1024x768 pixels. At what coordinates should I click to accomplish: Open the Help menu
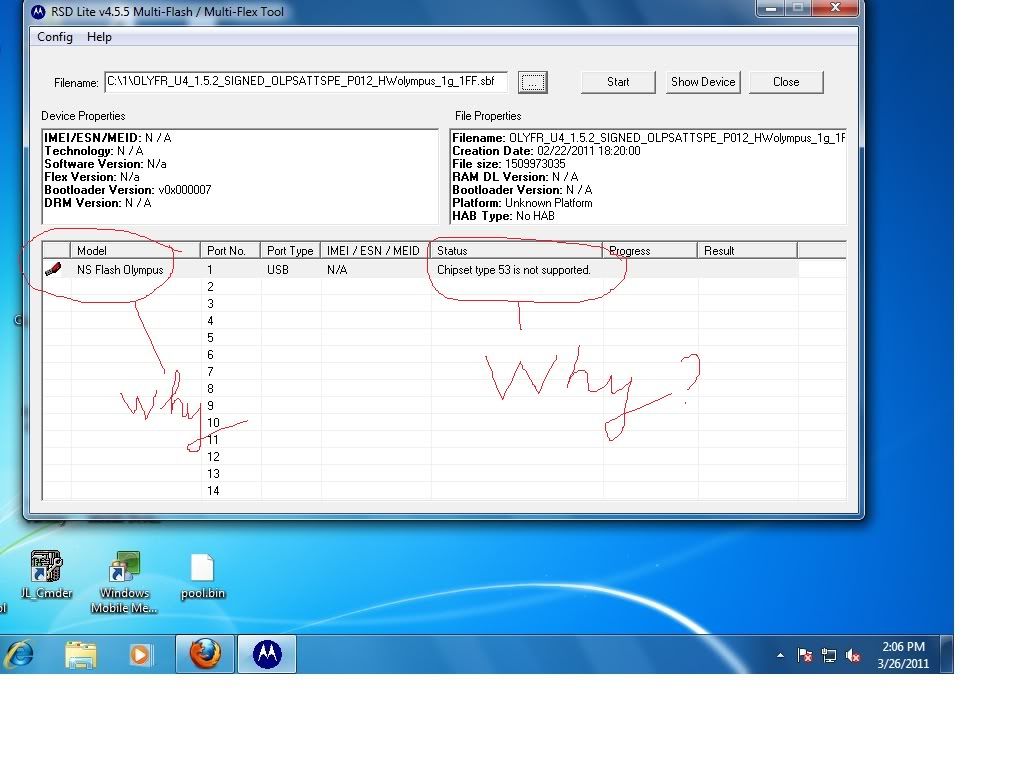100,37
